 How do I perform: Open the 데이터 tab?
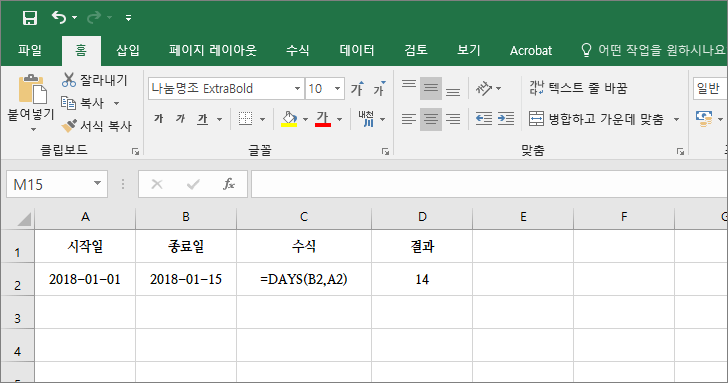click(357, 50)
